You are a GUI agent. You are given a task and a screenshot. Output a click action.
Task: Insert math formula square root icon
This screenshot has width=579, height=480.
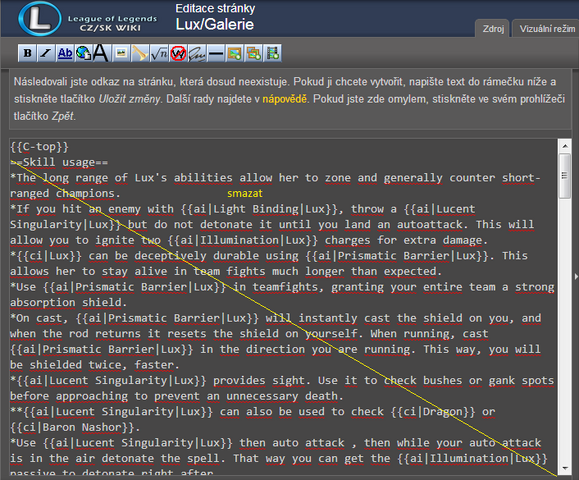coord(159,53)
